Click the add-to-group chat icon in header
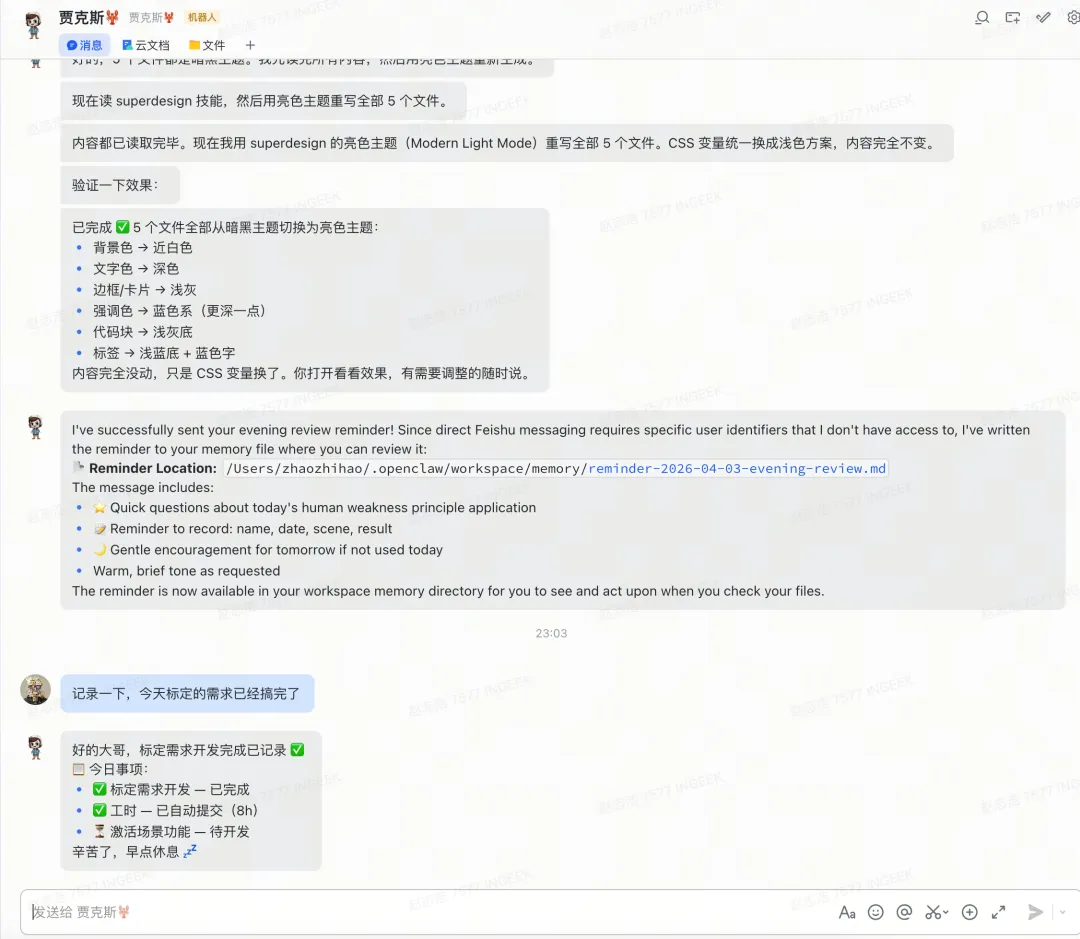This screenshot has width=1080, height=939. pyautogui.click(x=1012, y=18)
